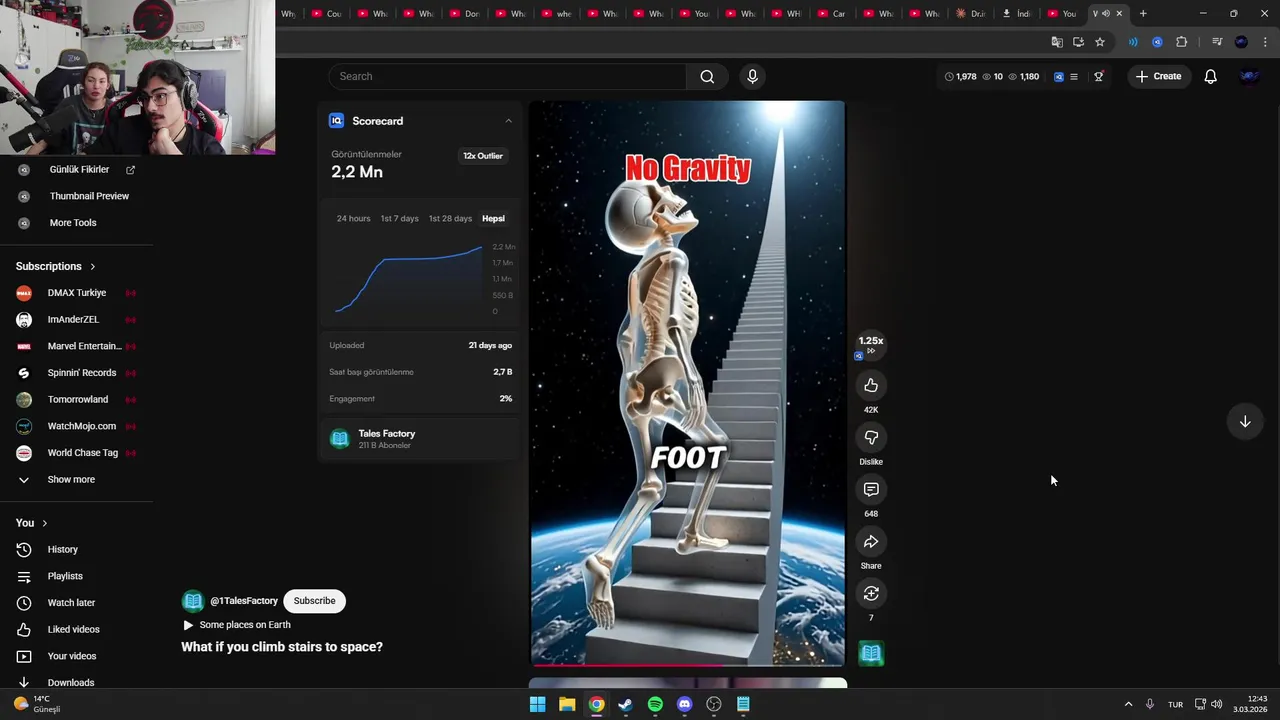Start voice search with the microphone

[x=753, y=76]
